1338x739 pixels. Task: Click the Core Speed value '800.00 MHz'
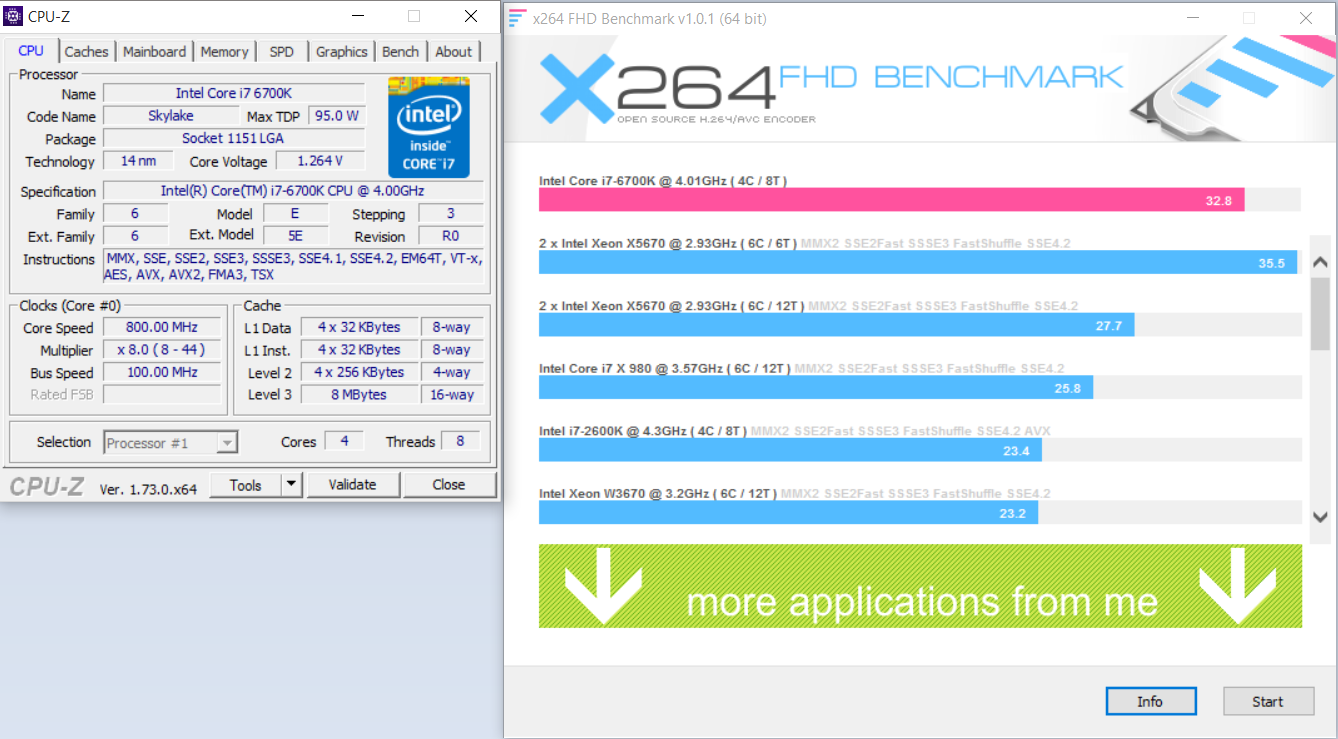[x=162, y=327]
